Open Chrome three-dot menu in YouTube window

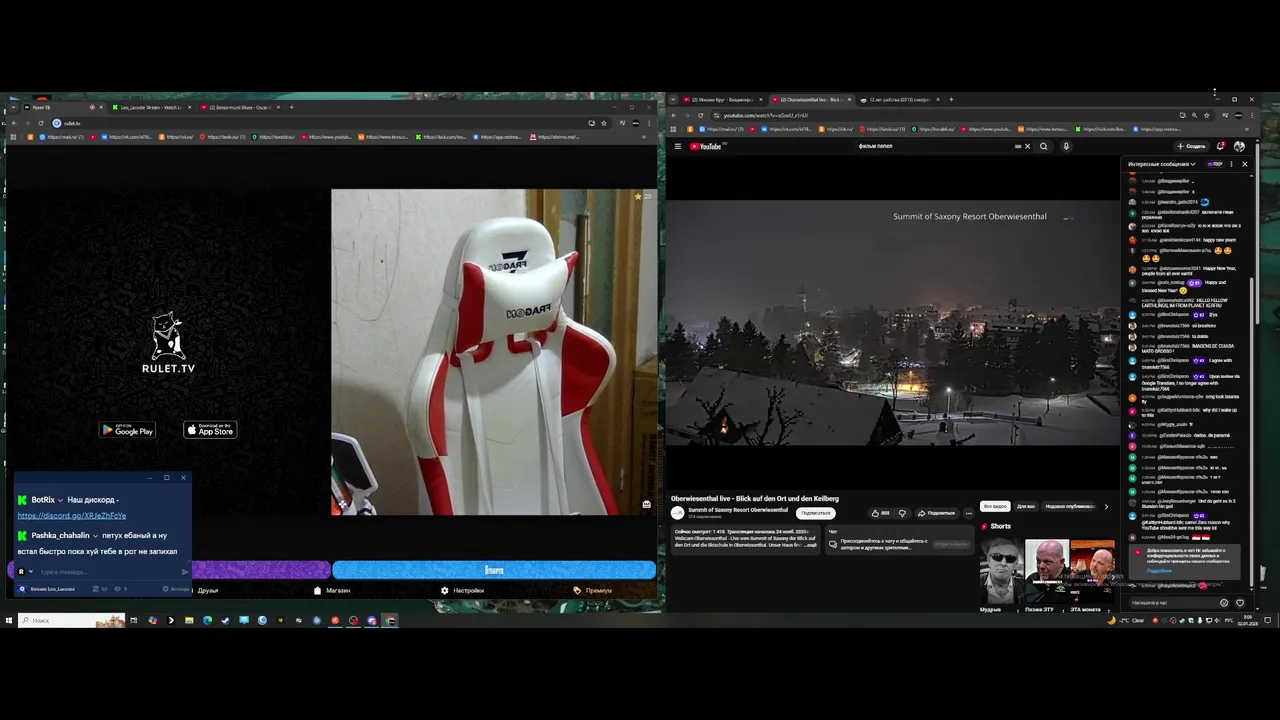(1251, 115)
